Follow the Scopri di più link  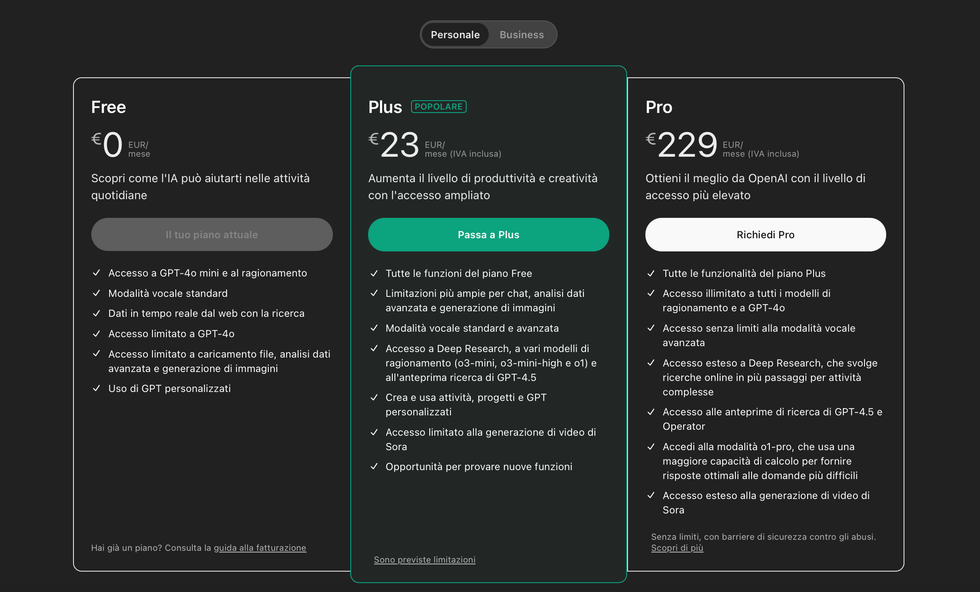pyautogui.click(x=677, y=548)
